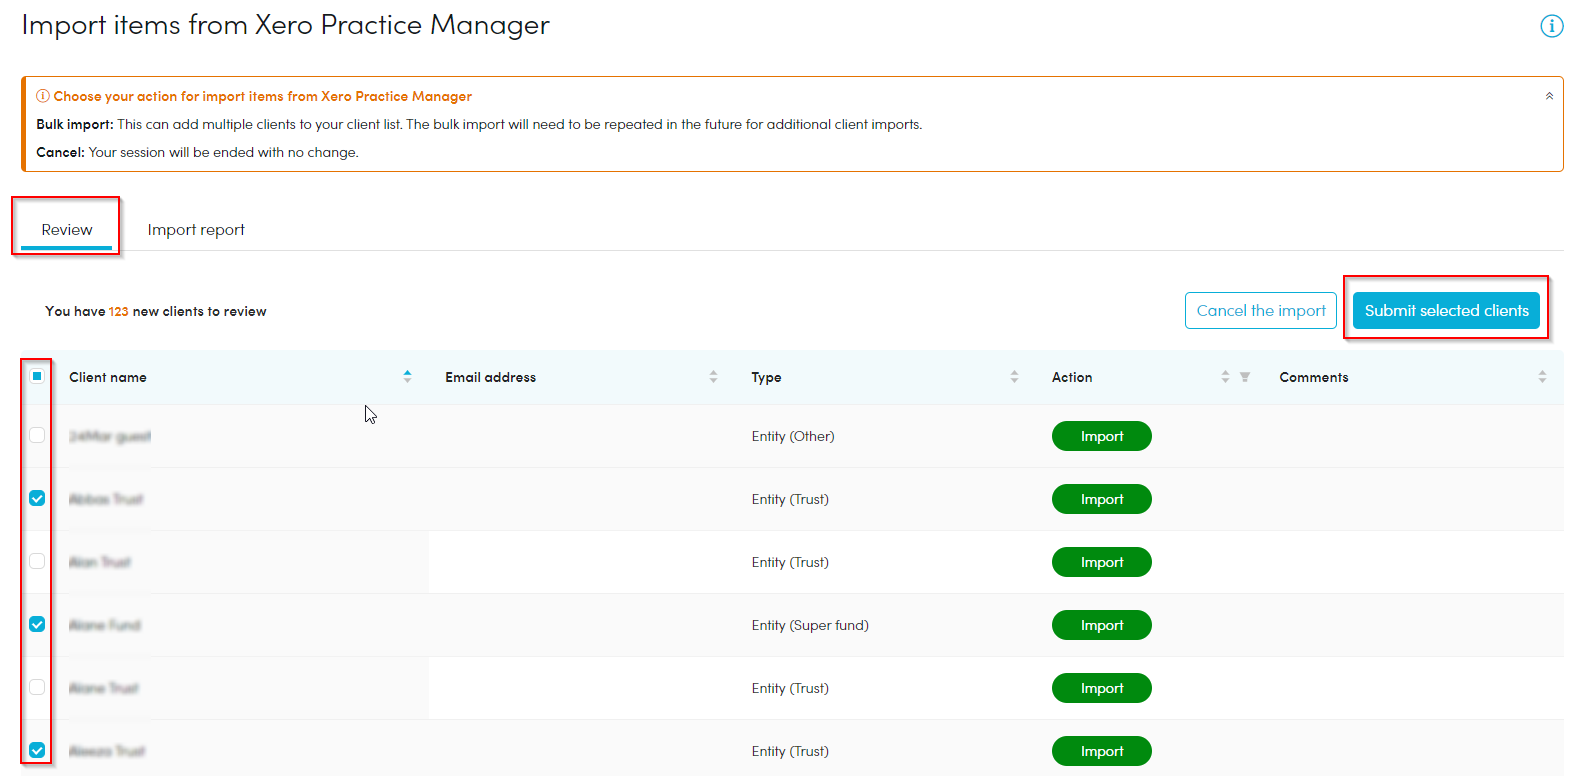Open the Action column filter
The height and width of the screenshot is (776, 1590).
point(1245,377)
